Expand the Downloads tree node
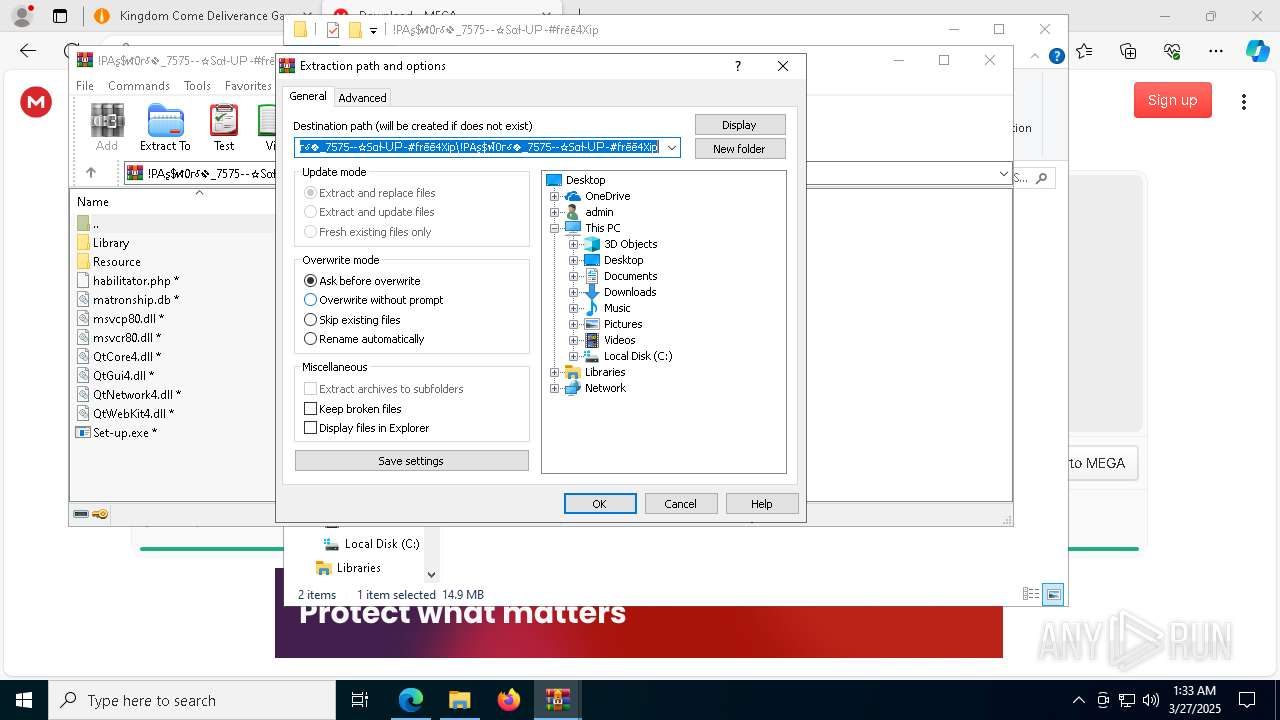 point(573,292)
